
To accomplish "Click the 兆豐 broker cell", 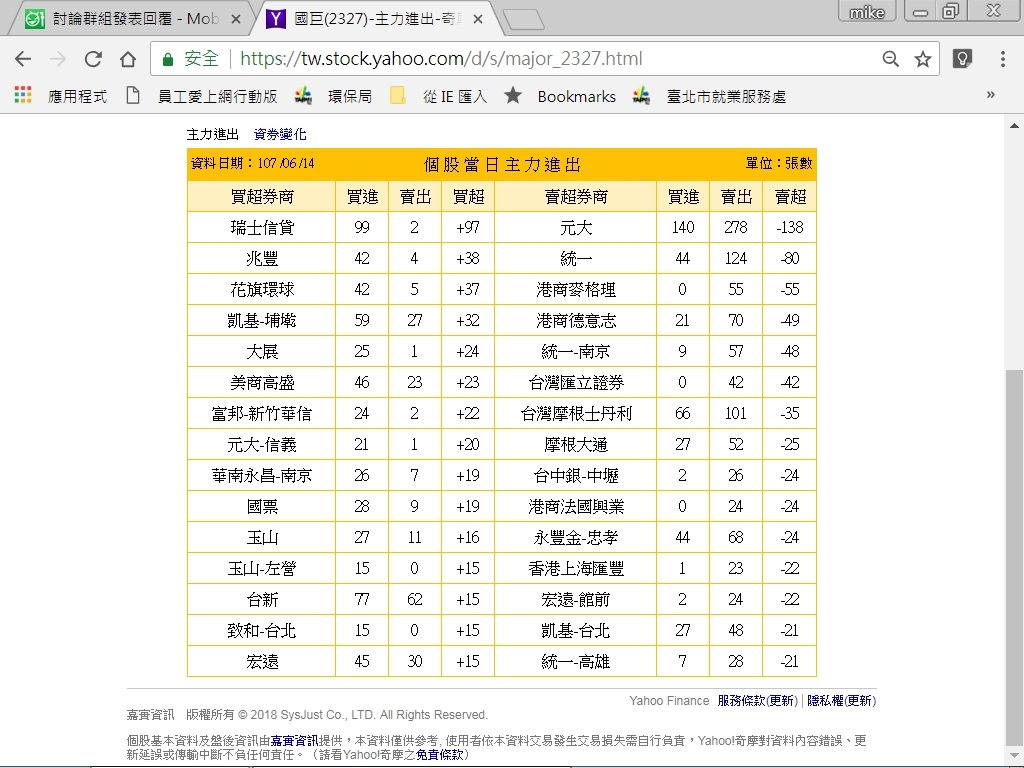I will pyautogui.click(x=262, y=259).
